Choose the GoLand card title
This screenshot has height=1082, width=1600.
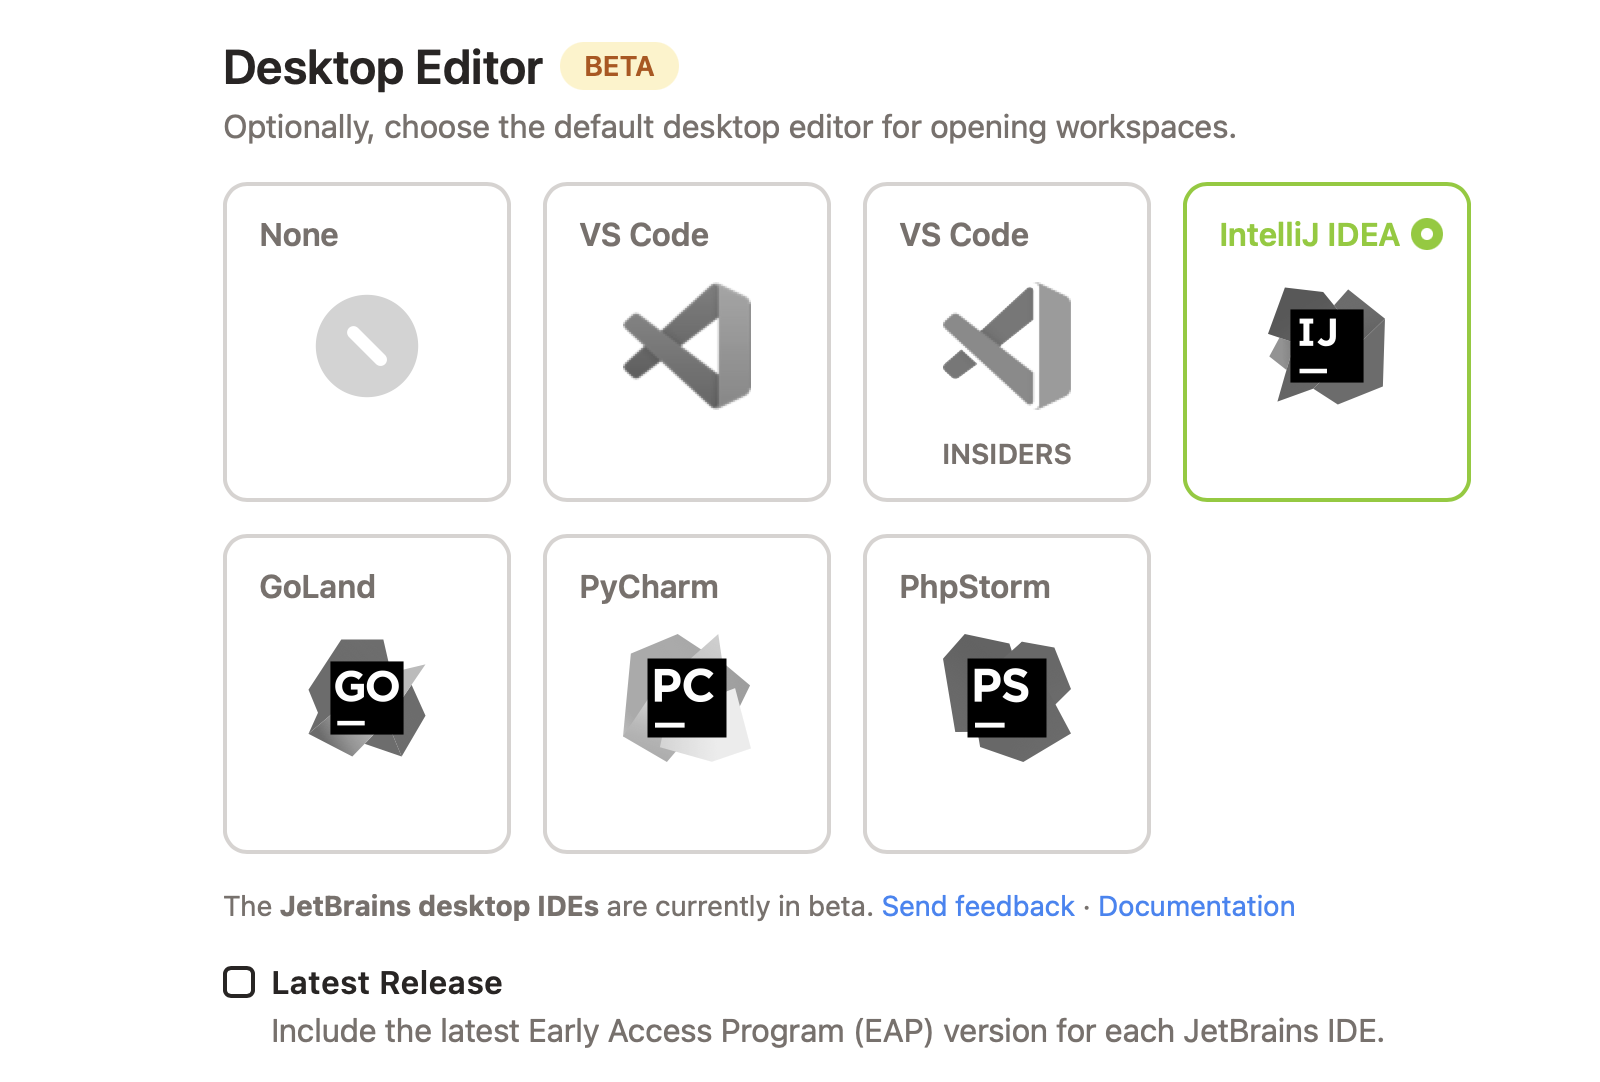coord(317,587)
